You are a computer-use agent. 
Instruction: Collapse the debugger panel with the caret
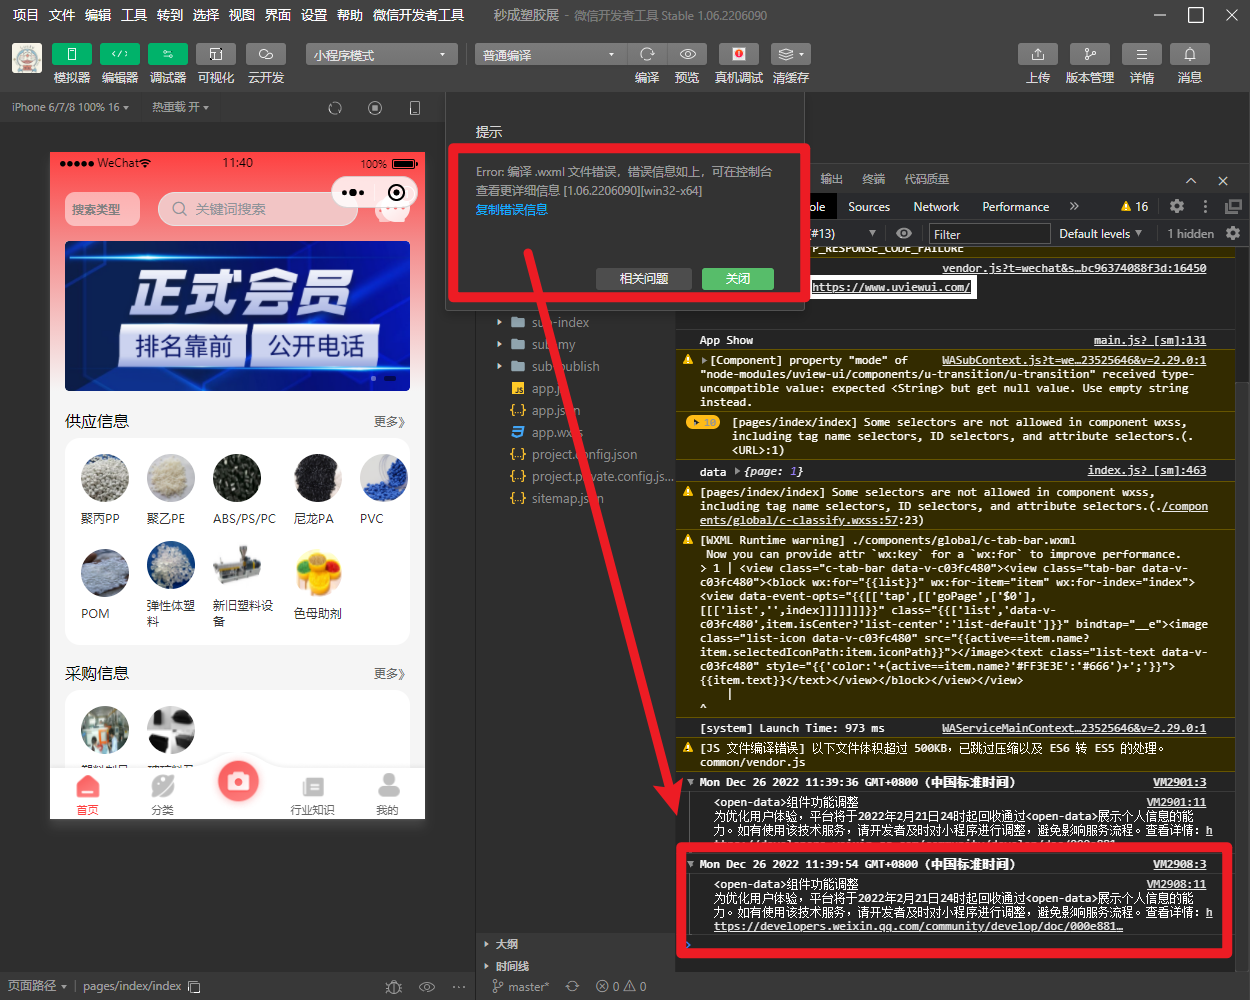[x=1191, y=180]
